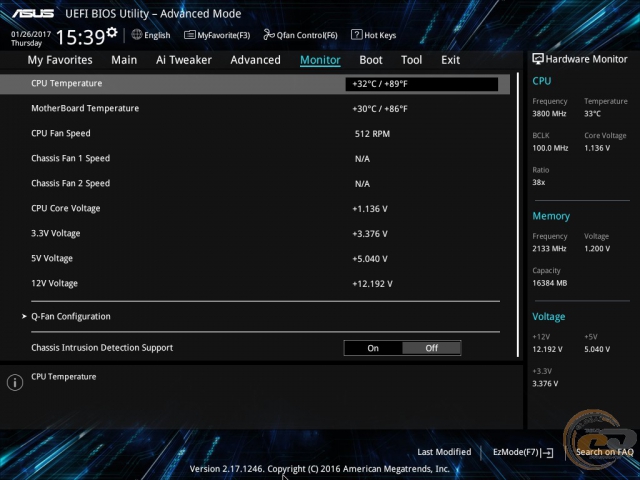Image resolution: width=640 pixels, height=480 pixels.
Task: Click the 100.0 MHz BCLK reading
Action: point(550,148)
